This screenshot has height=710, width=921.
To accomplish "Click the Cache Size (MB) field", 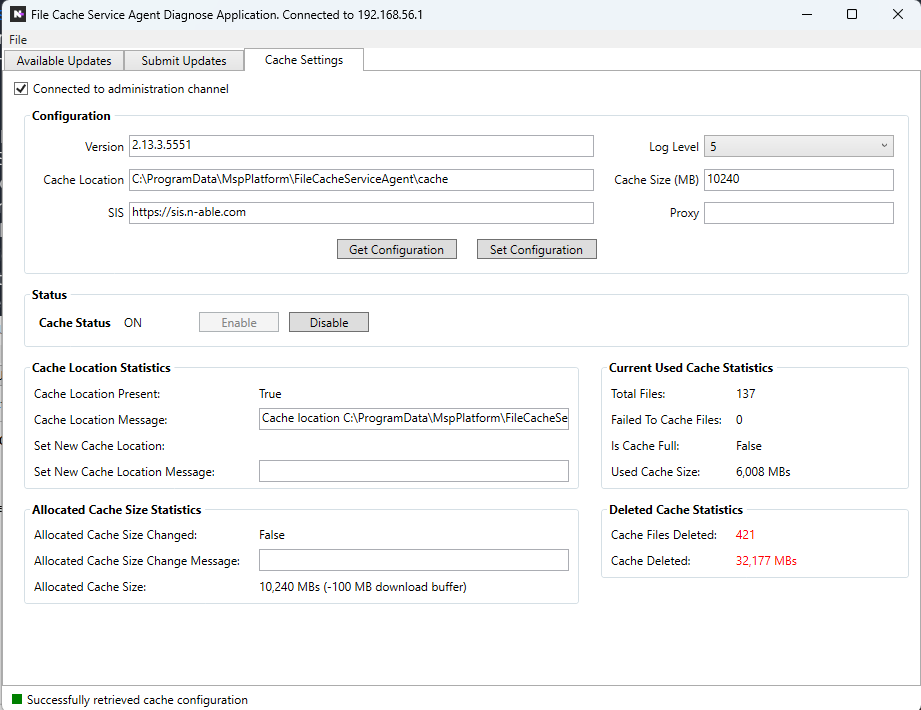I will tap(798, 180).
